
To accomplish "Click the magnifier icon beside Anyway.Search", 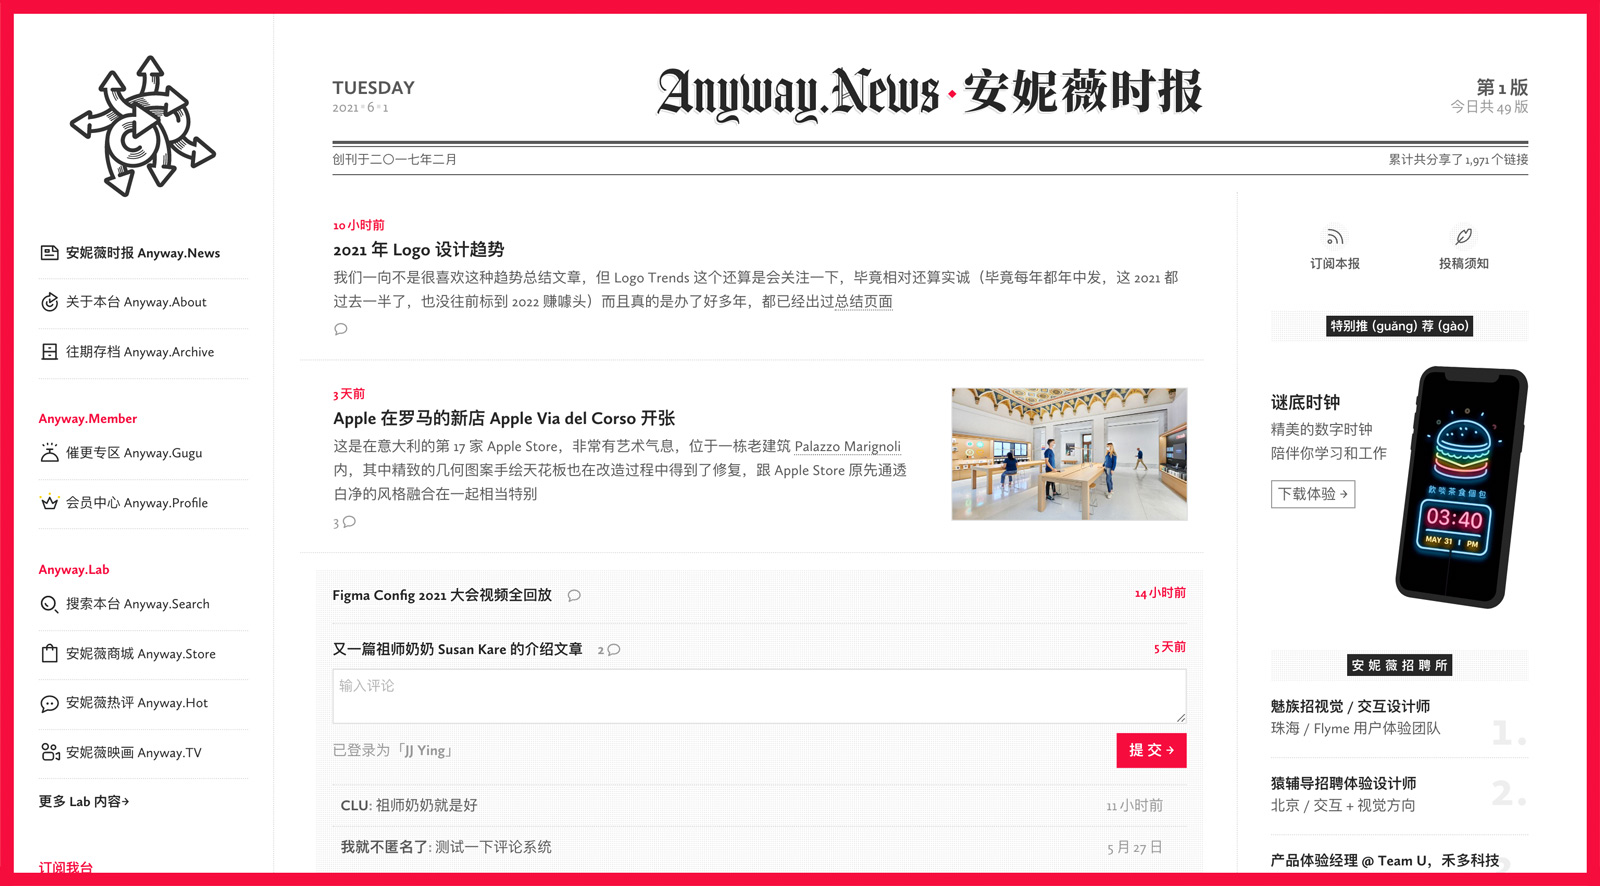I will pyautogui.click(x=49, y=604).
